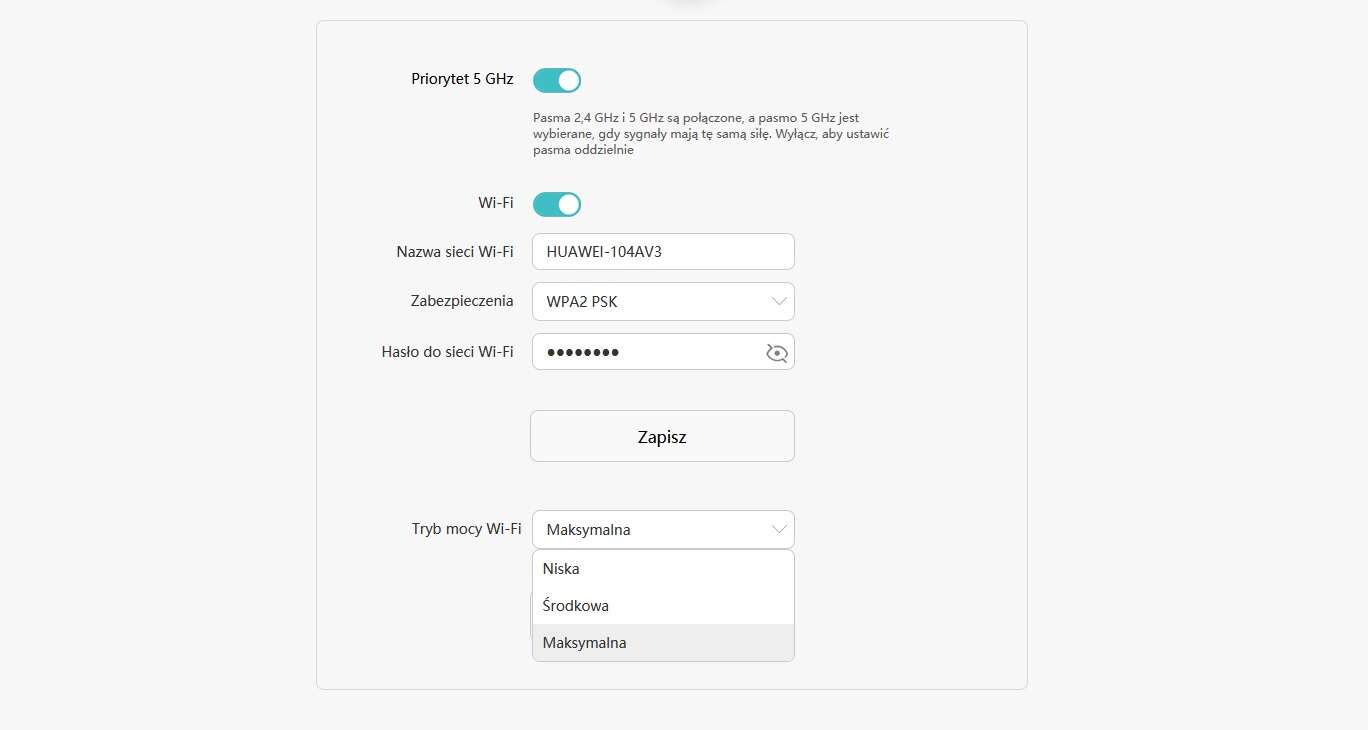Screen dimensions: 1368x730
Task: Reveal the Wi-Fi password with the eye icon
Action: [777, 353]
